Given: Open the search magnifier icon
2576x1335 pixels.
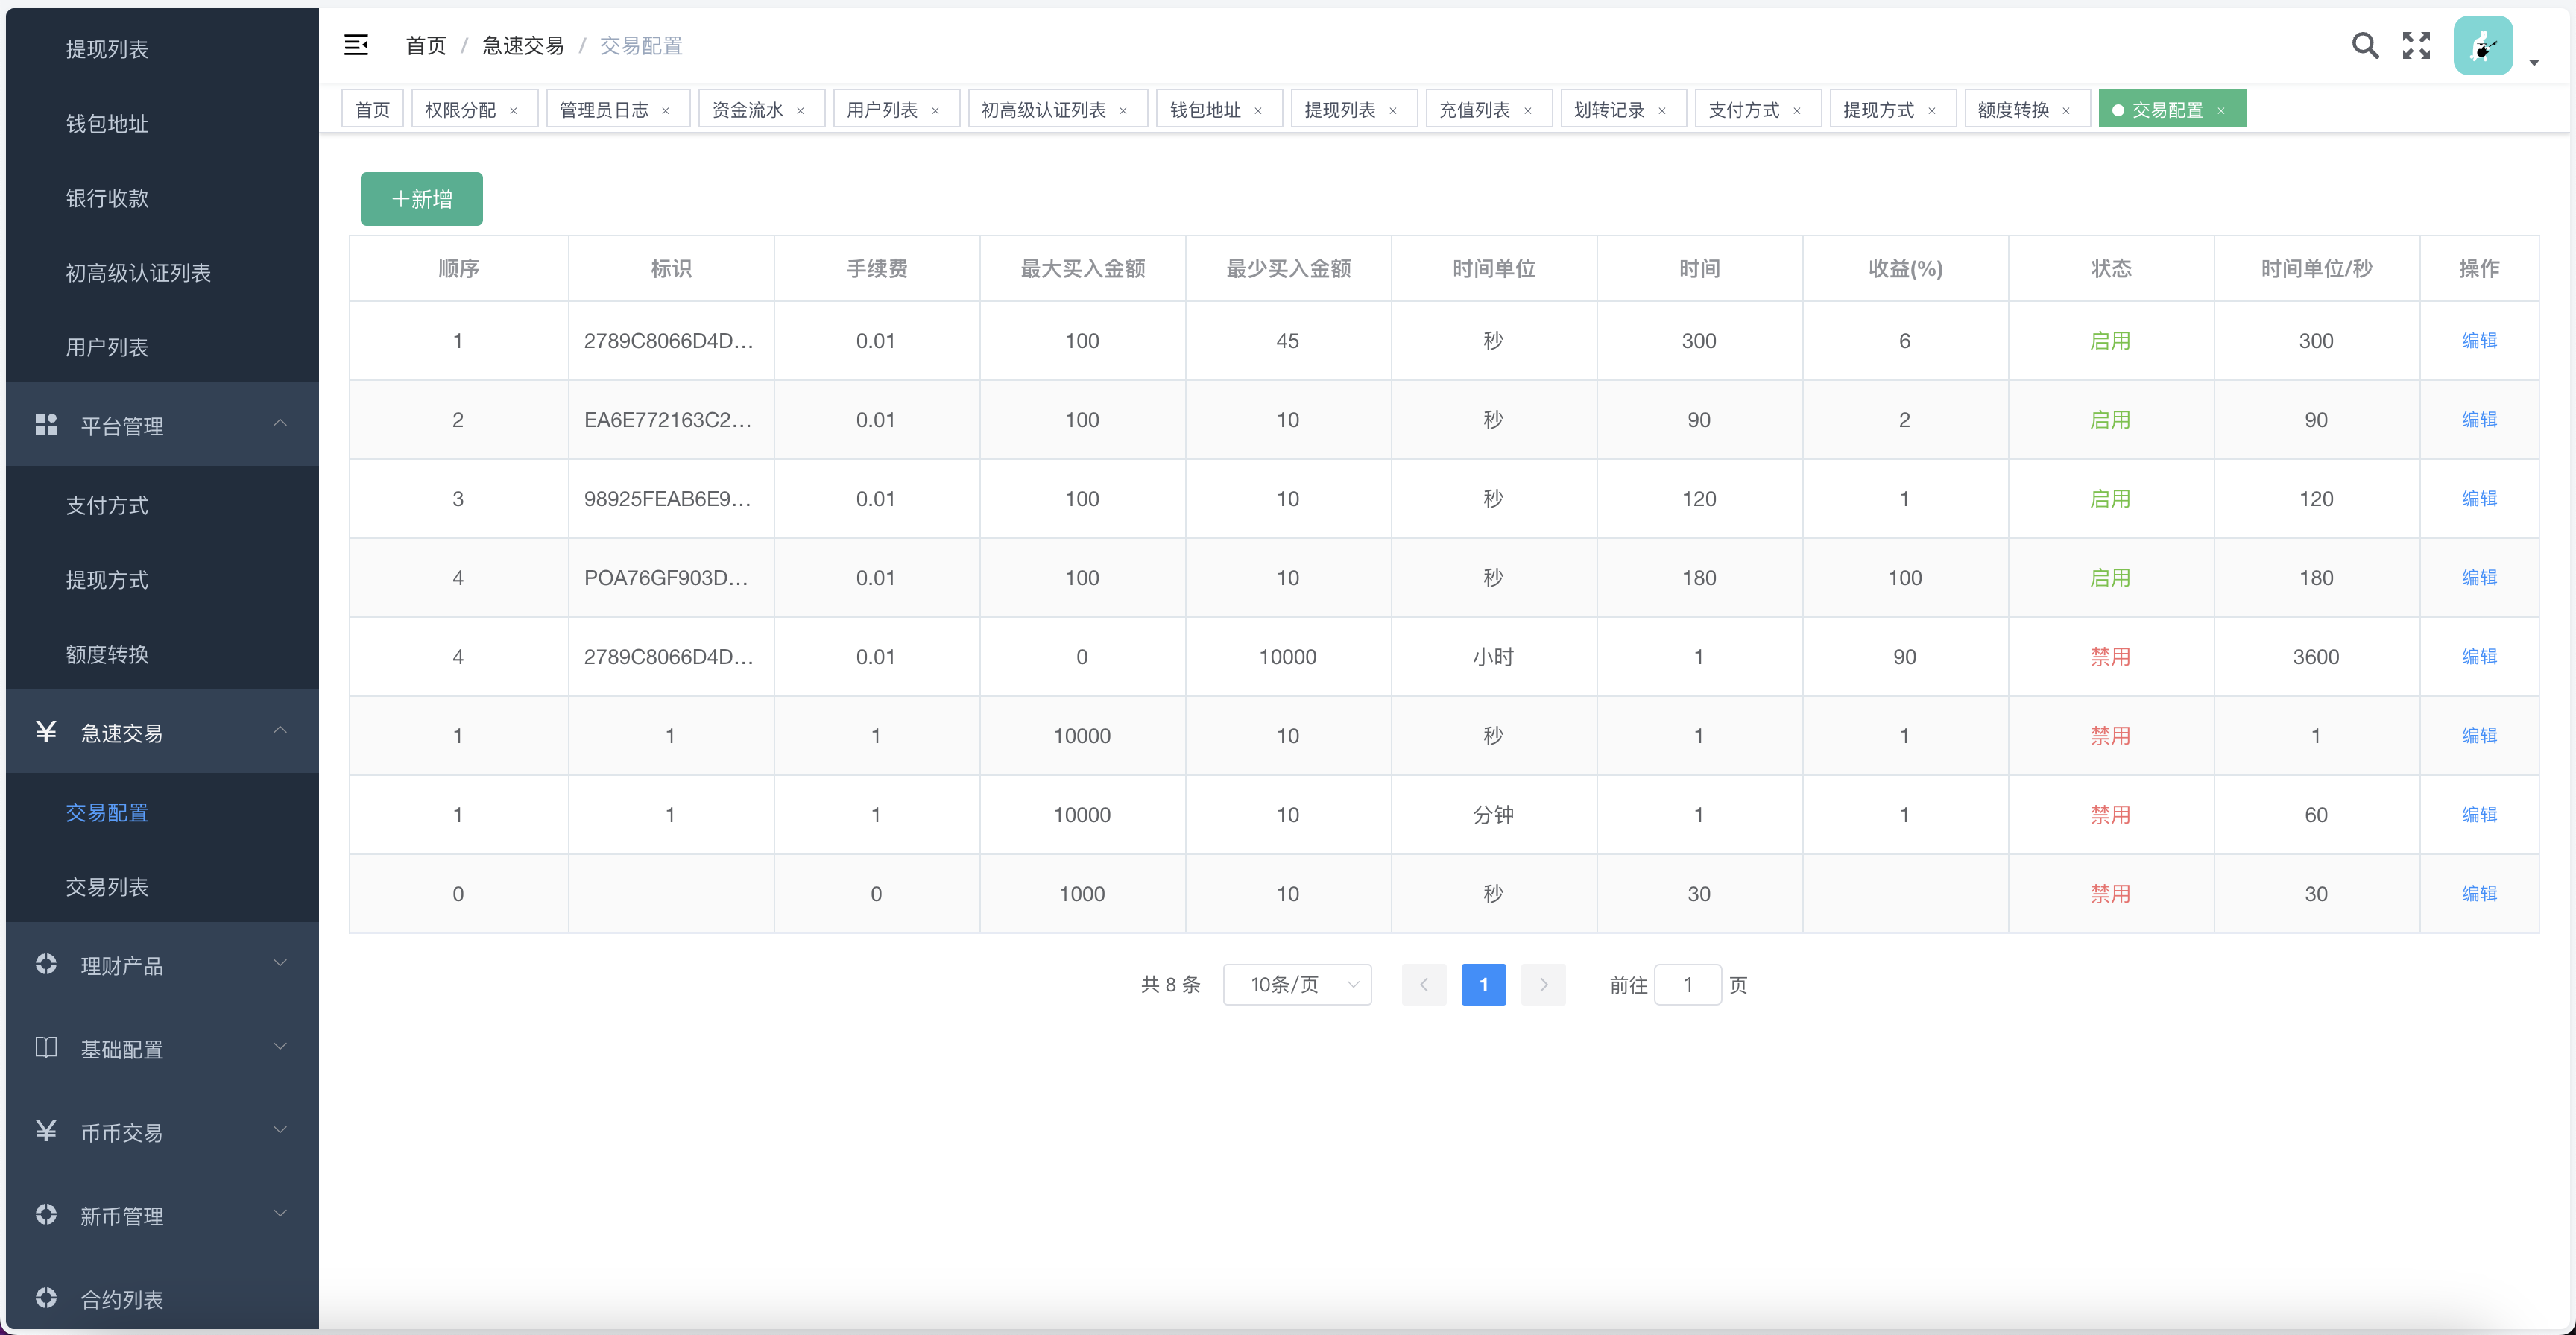Looking at the screenshot, I should point(2364,45).
